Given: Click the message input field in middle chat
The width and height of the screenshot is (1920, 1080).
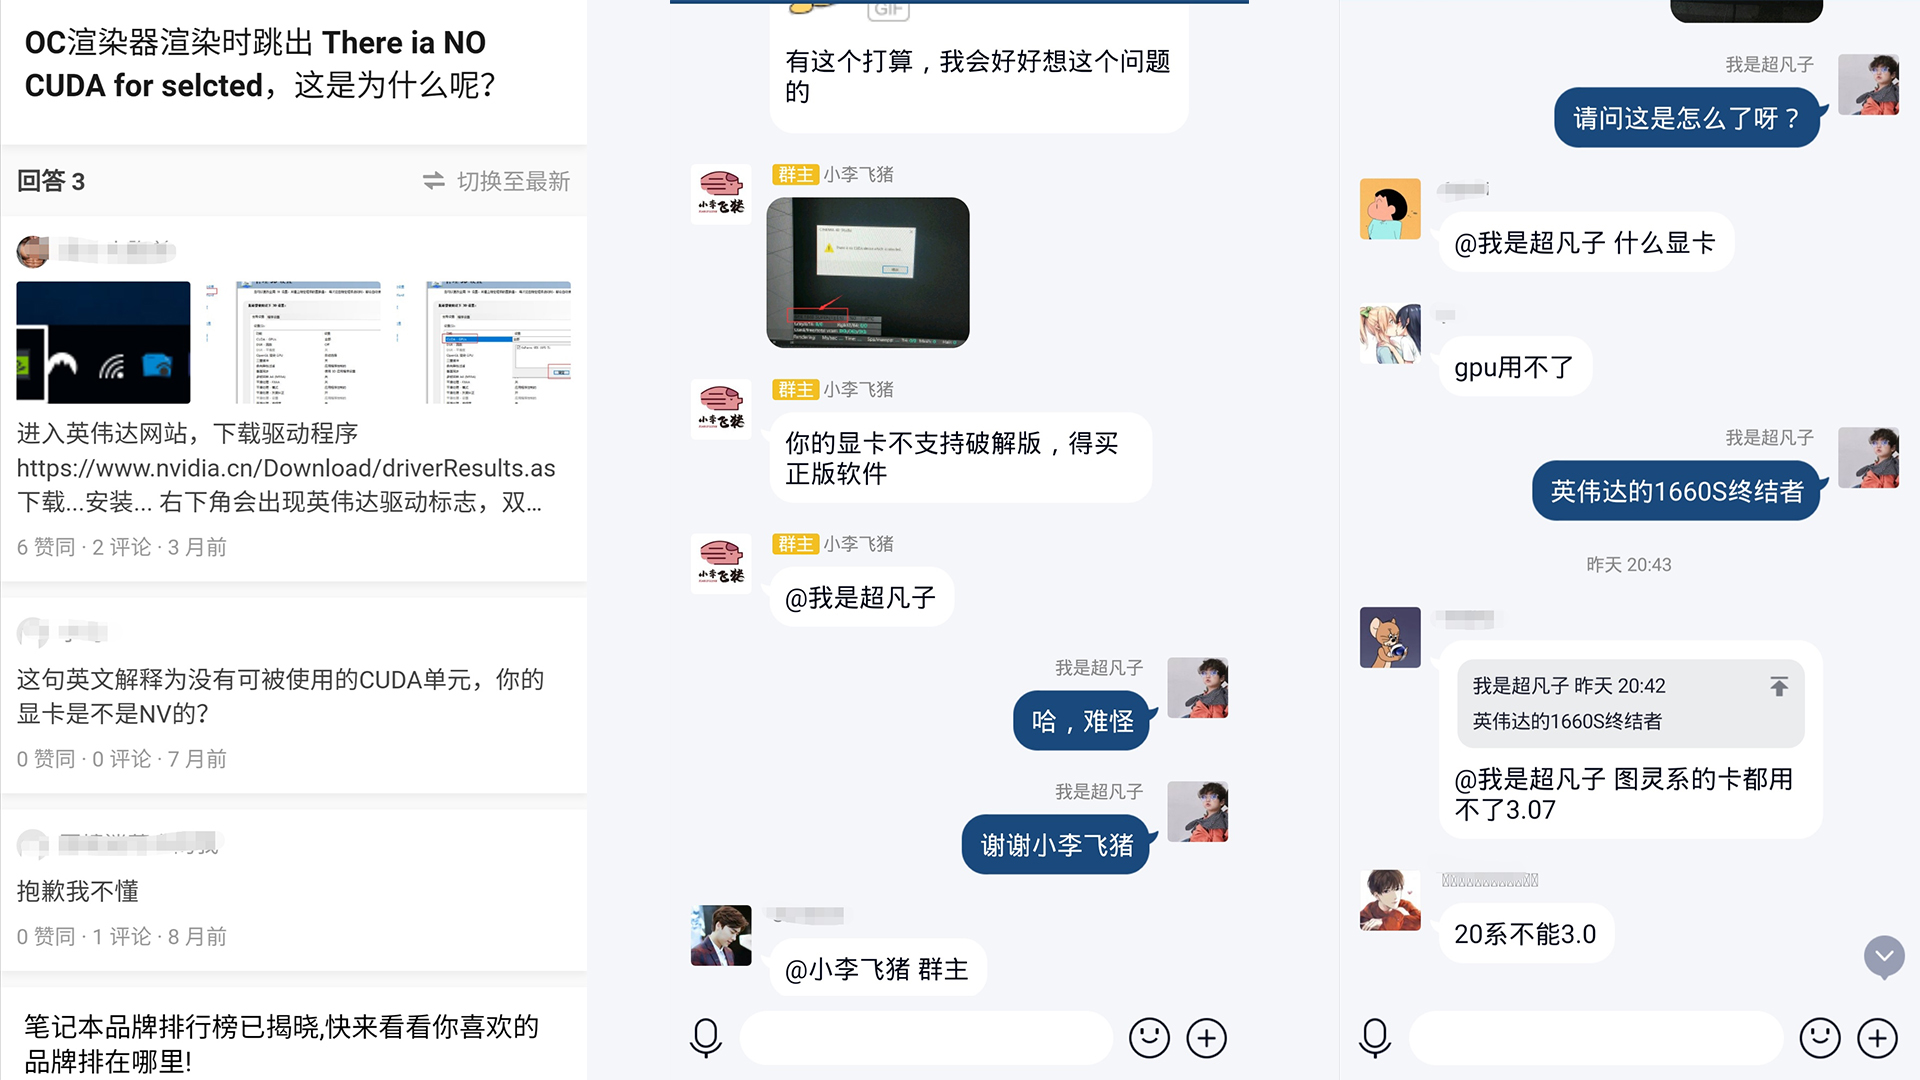Looking at the screenshot, I should [x=926, y=1038].
